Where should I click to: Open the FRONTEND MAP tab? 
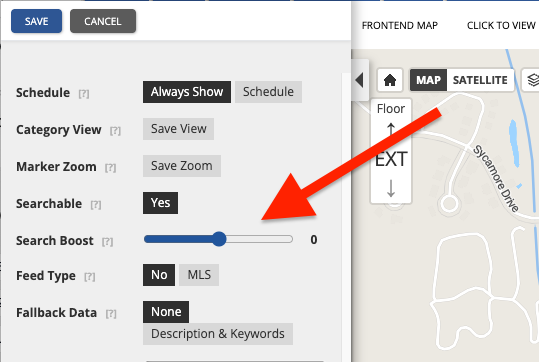coord(400,25)
